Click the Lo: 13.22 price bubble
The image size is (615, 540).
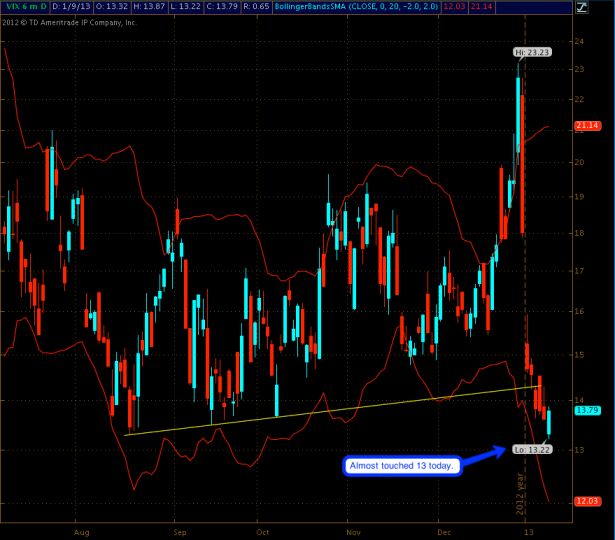531,449
